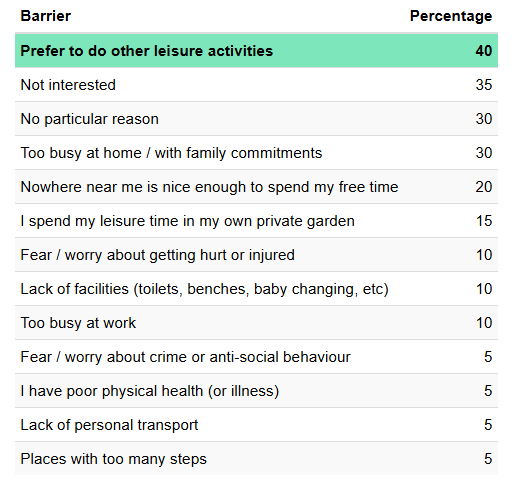Click 'Nowhere near me is nice enough' row
The height and width of the screenshot is (488, 528).
tap(256, 187)
